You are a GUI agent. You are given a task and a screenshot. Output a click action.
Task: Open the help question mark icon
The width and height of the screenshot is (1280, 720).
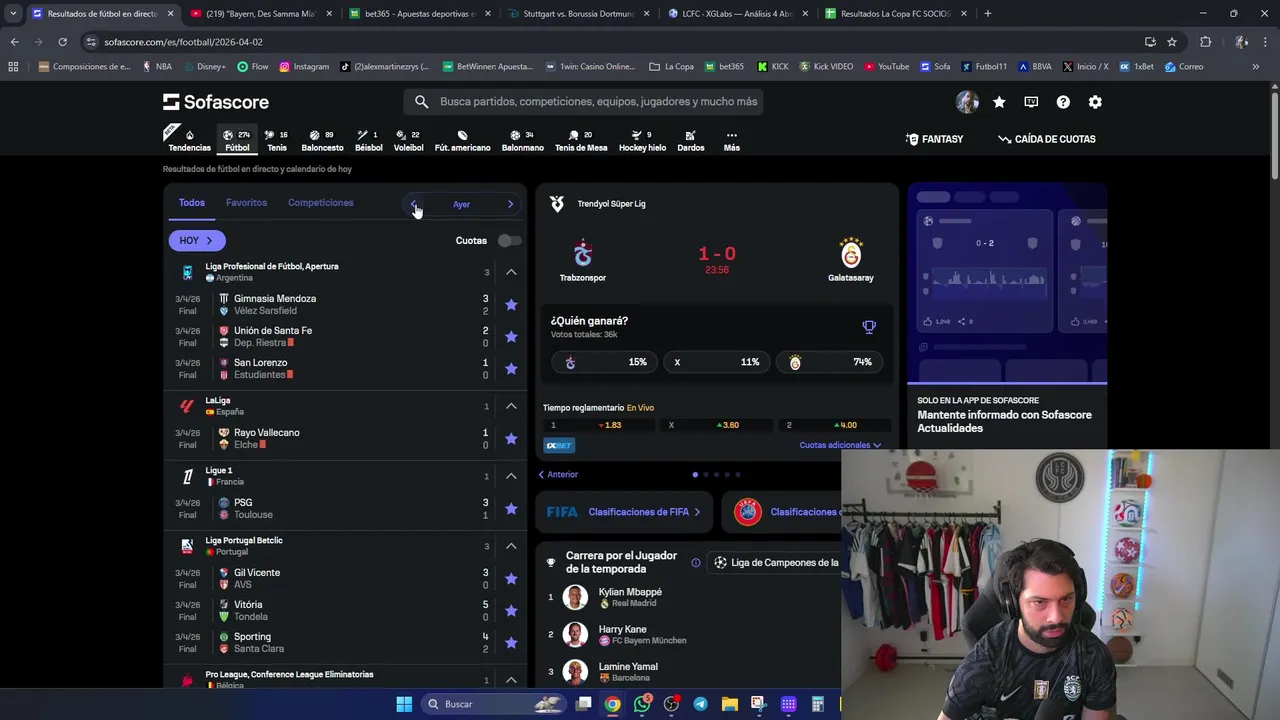tap(1063, 102)
